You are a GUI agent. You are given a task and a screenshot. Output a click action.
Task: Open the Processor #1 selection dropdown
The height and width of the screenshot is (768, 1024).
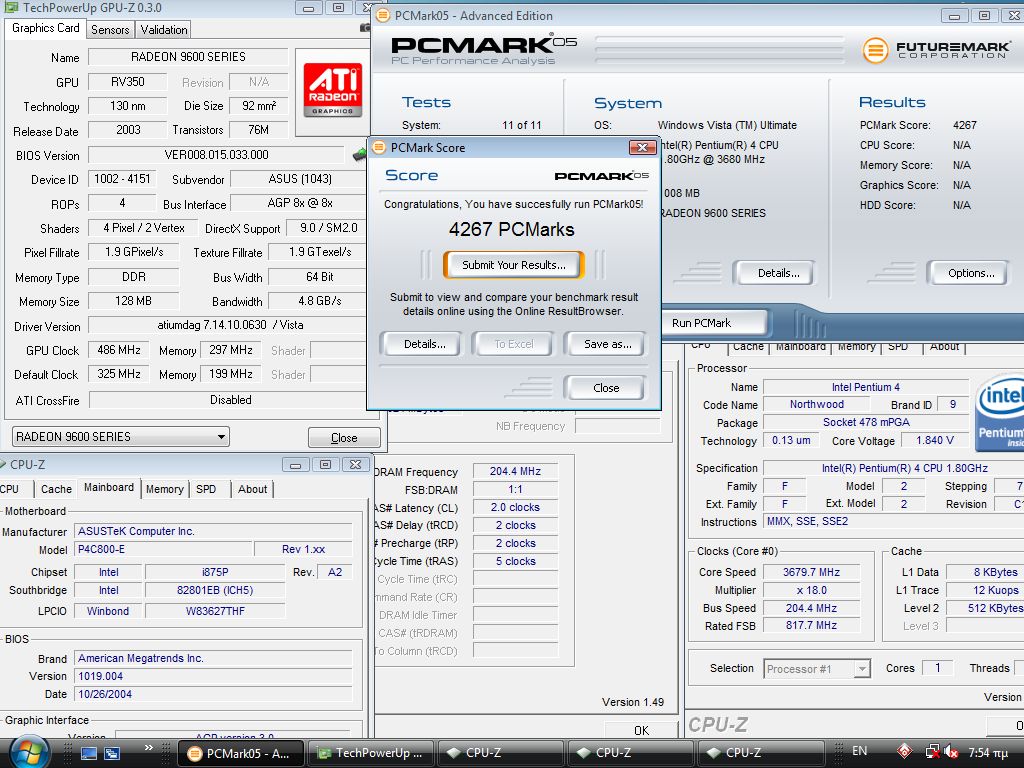(x=816, y=669)
